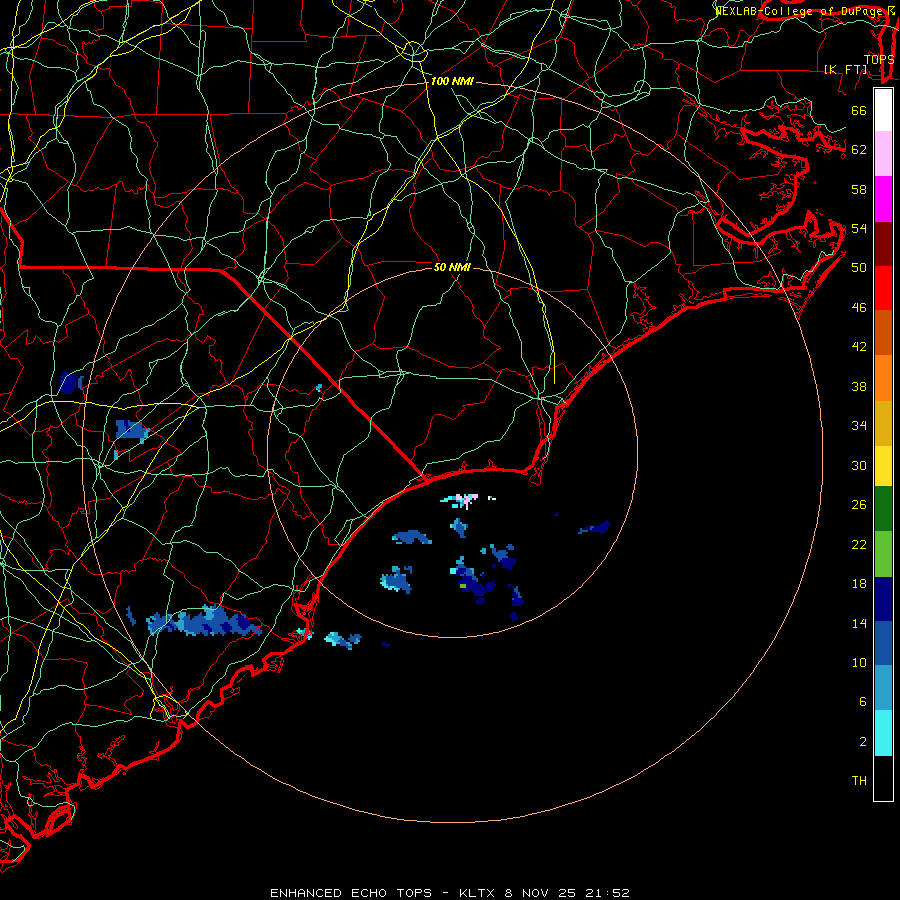
Task: Select the navy blue legend swatch
Action: pos(883,599)
